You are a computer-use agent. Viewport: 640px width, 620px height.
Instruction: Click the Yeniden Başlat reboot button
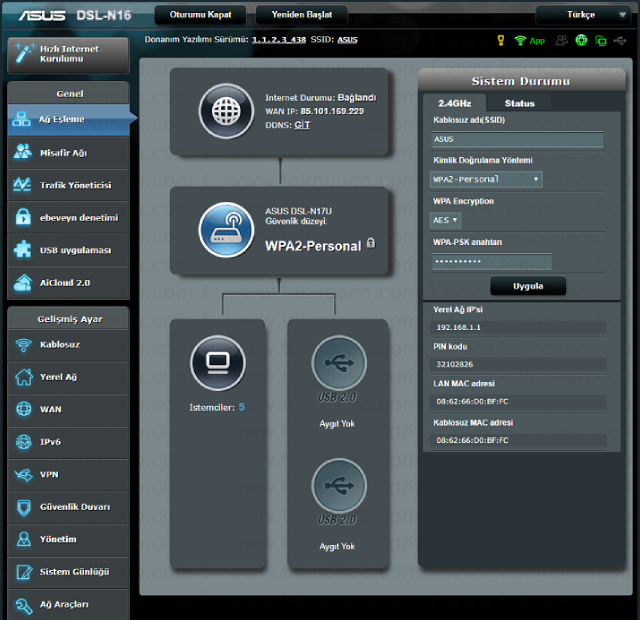pos(302,15)
